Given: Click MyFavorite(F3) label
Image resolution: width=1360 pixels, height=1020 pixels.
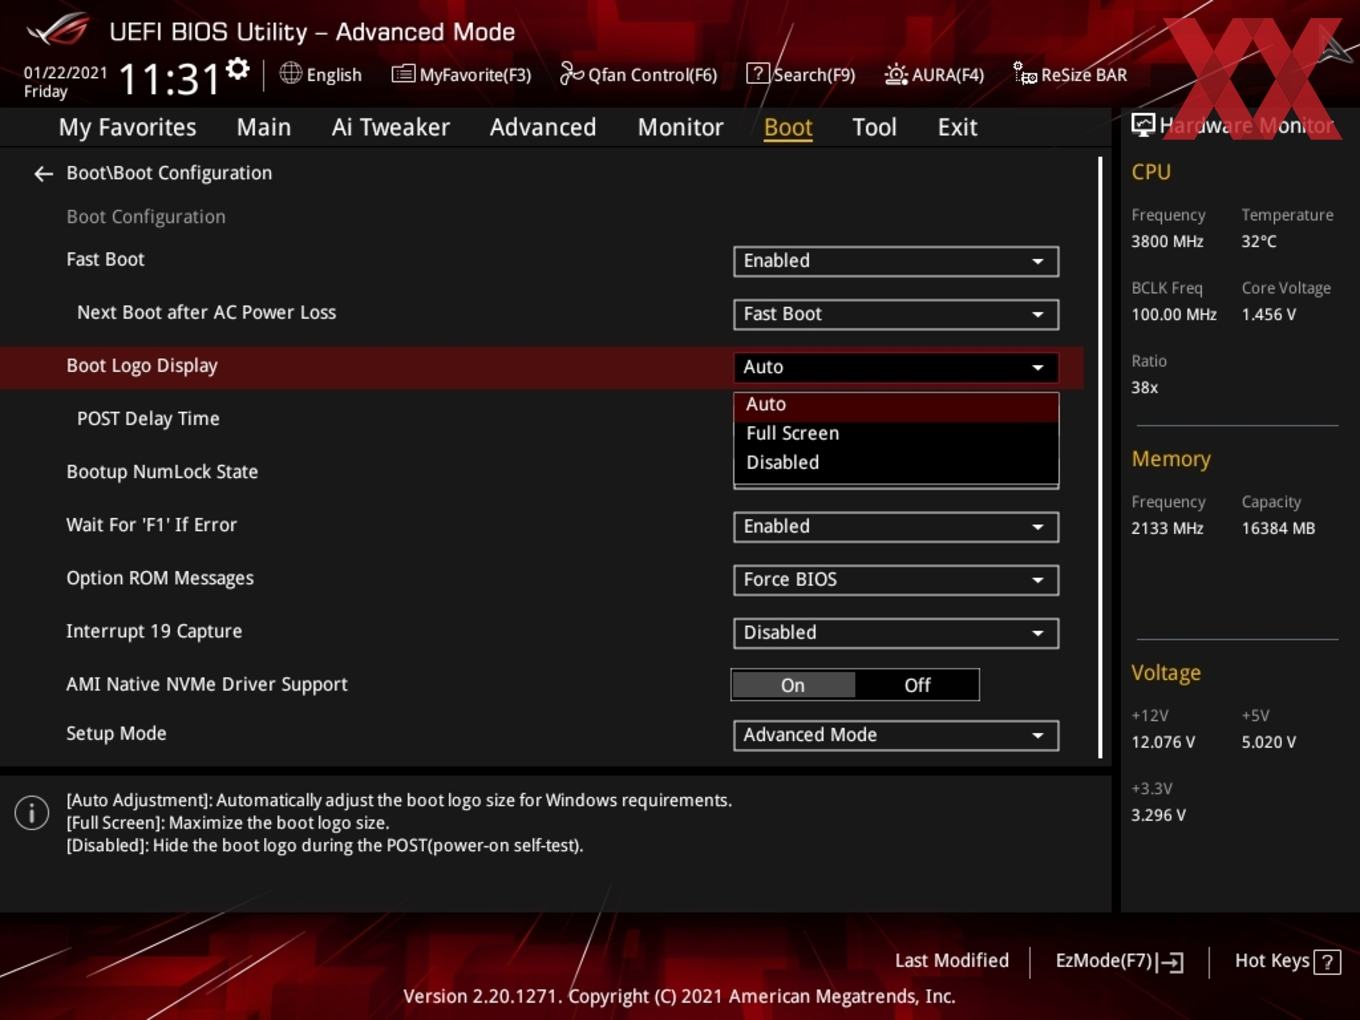Looking at the screenshot, I should 475,75.
